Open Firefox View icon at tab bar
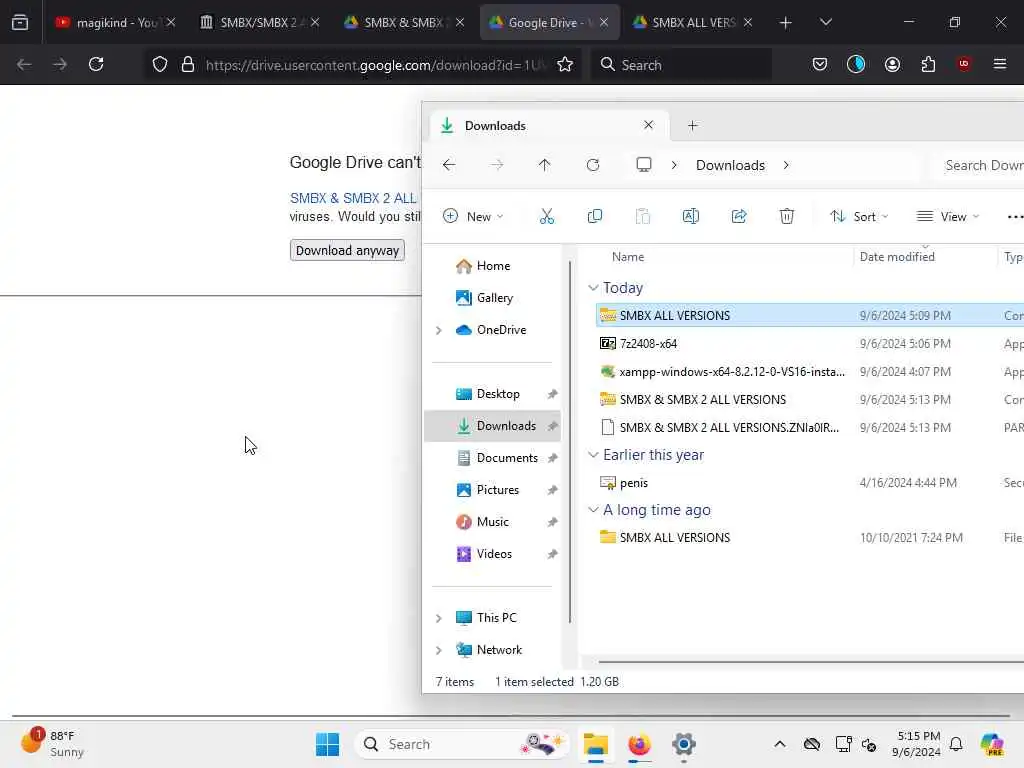The height and width of the screenshot is (768, 1024). click(x=20, y=22)
